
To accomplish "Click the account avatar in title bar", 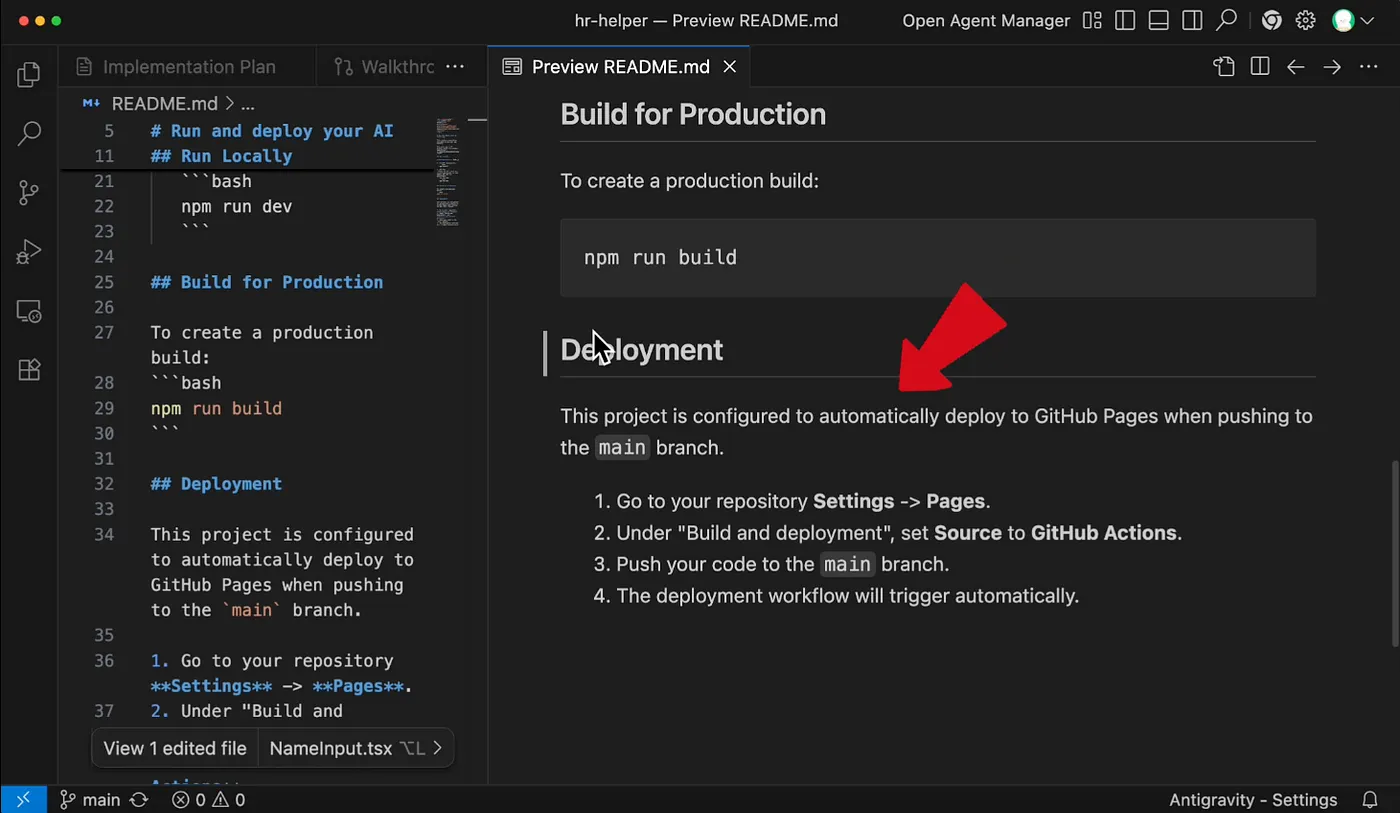I will pyautogui.click(x=1343, y=21).
